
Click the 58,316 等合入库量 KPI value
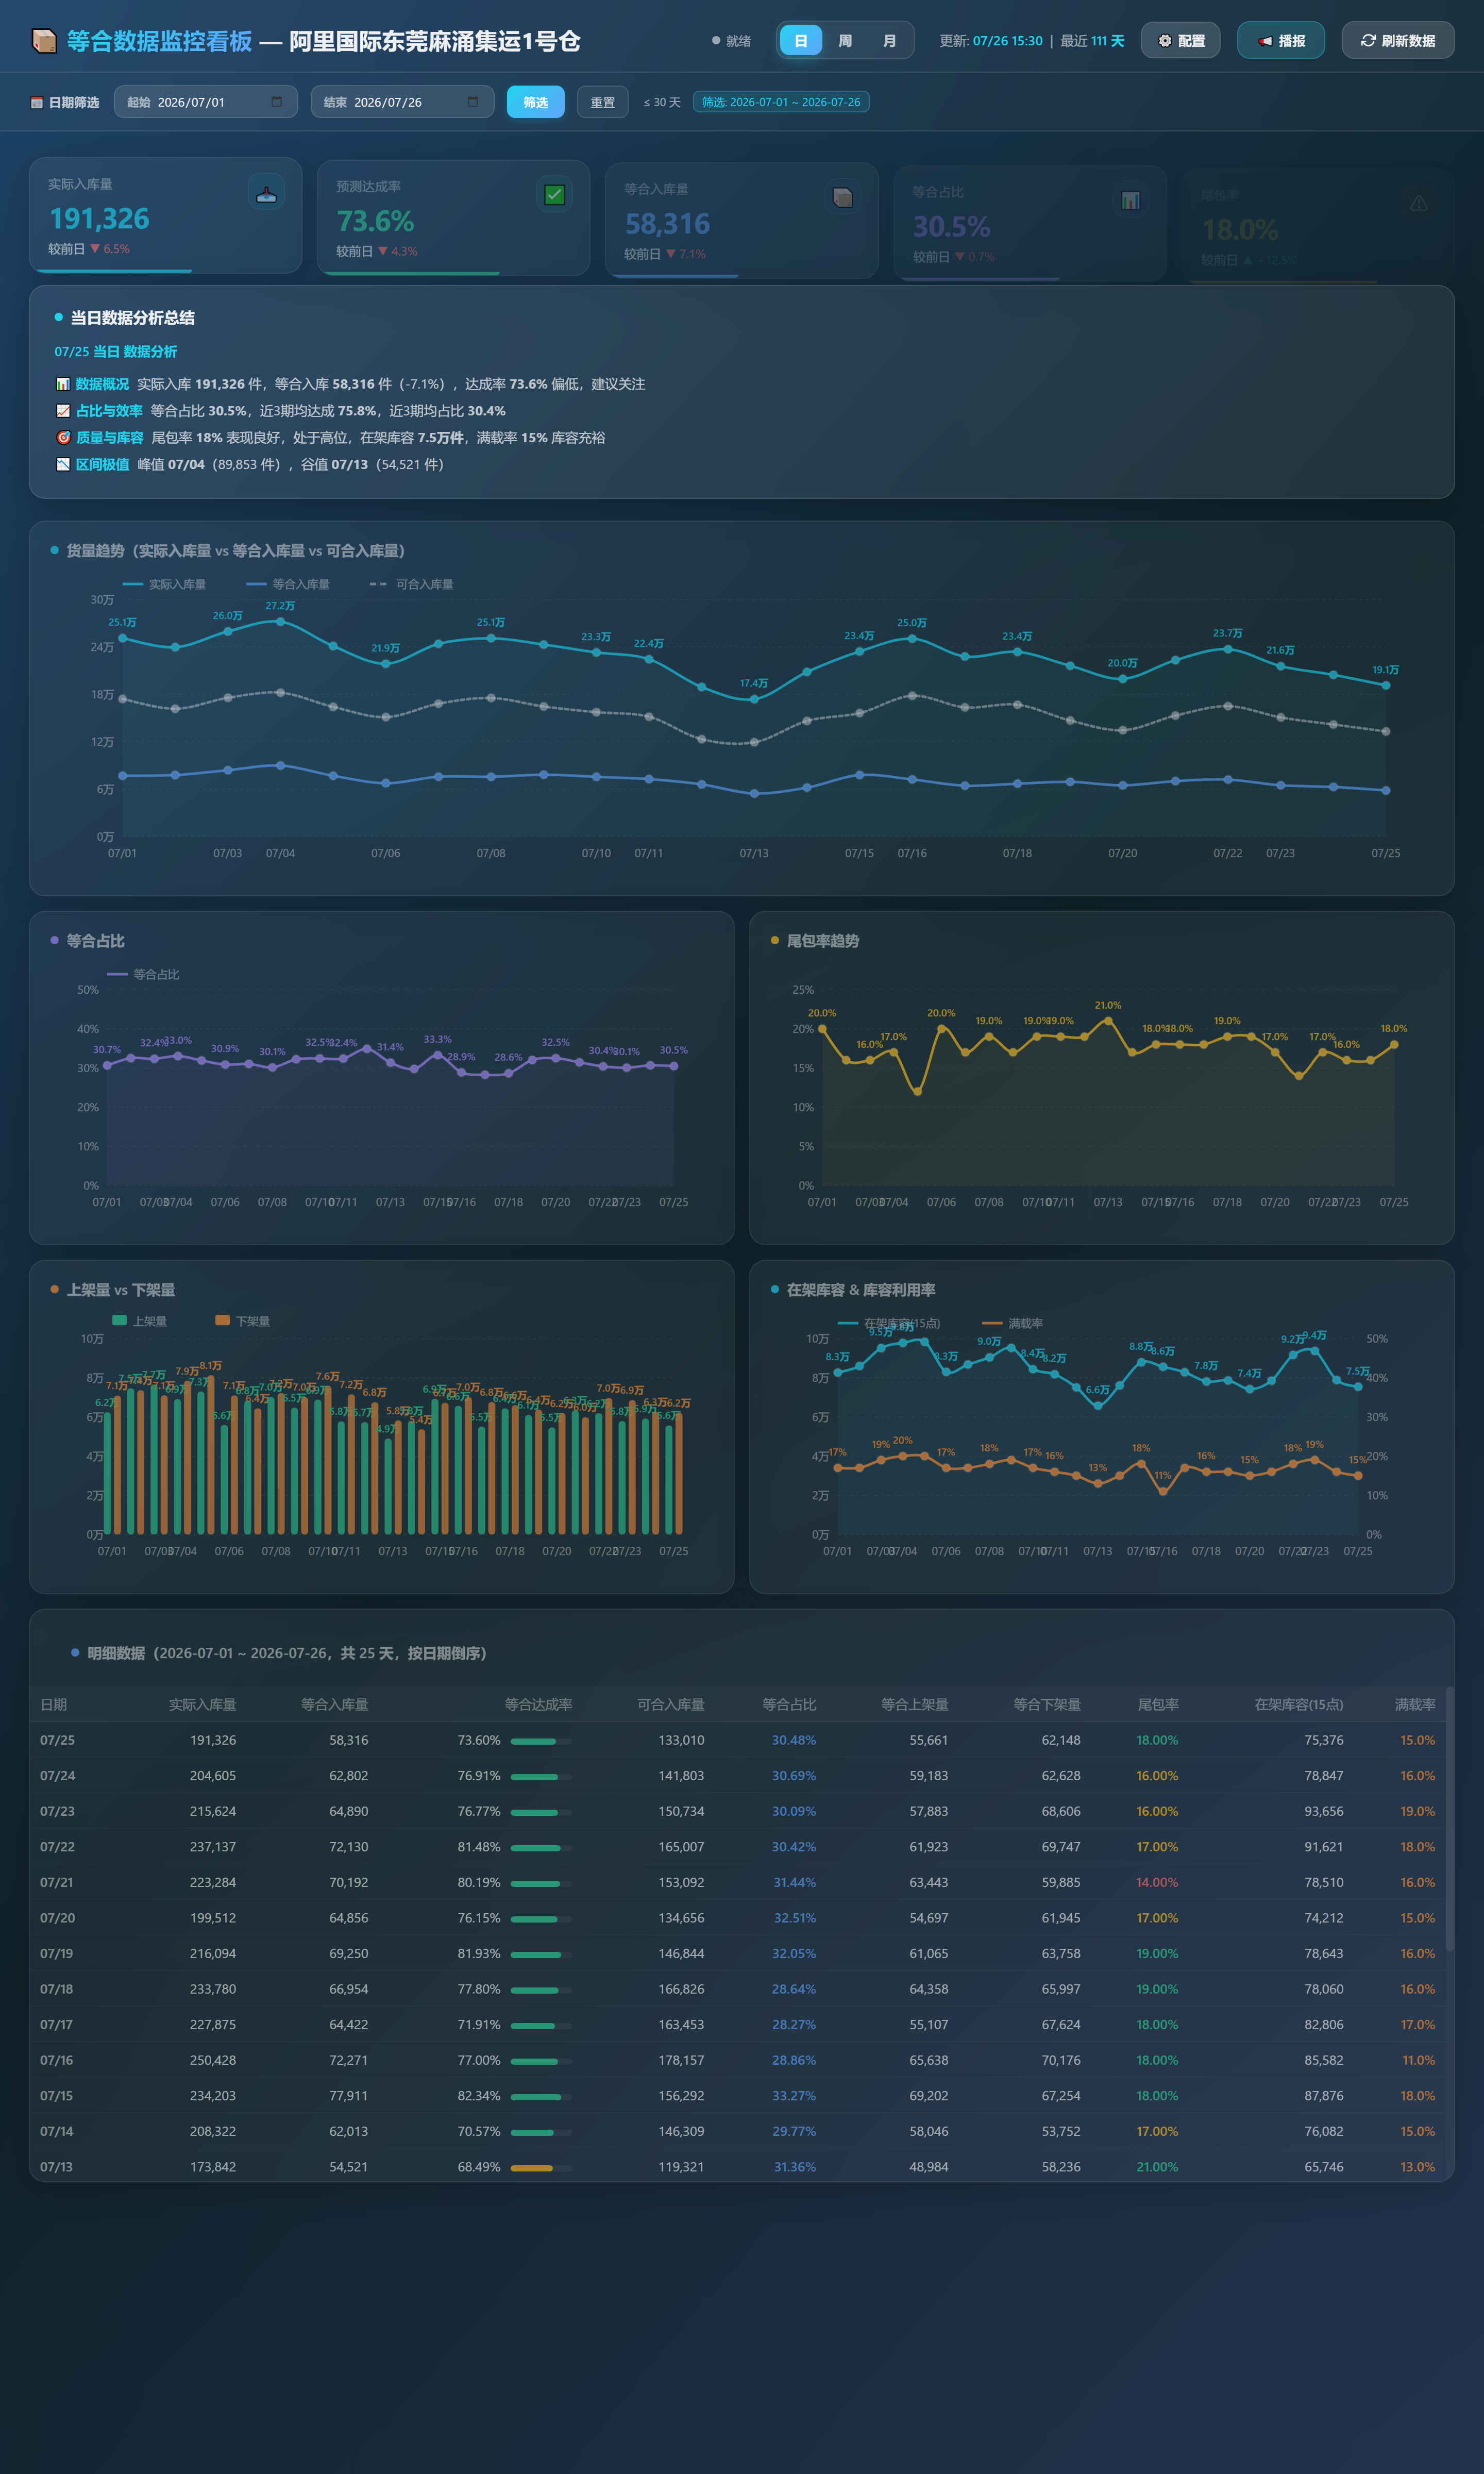point(667,224)
